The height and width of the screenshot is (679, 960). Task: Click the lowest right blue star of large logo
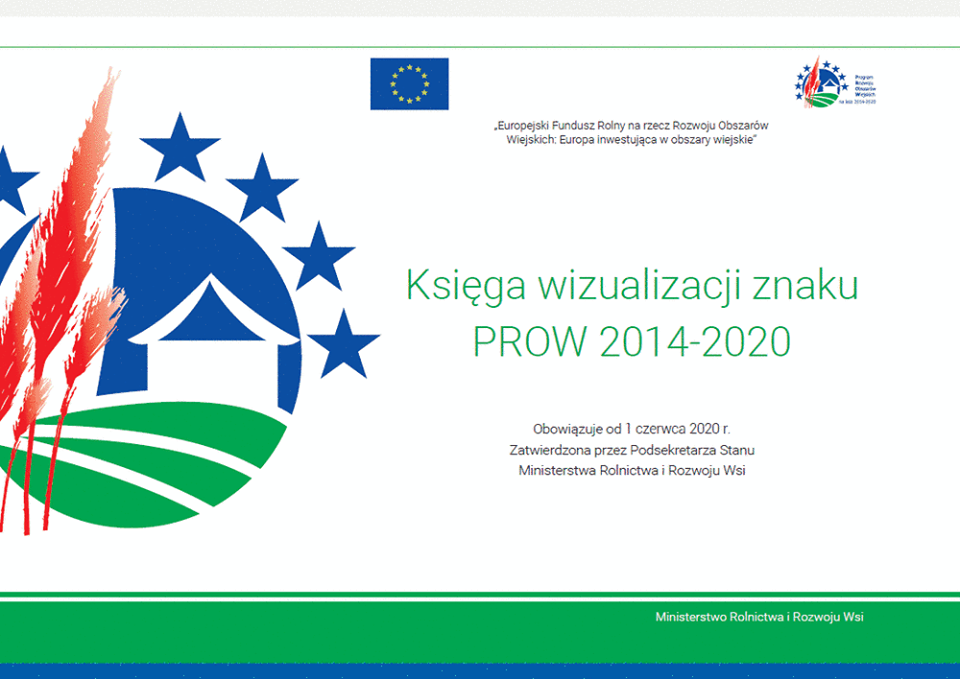point(343,343)
